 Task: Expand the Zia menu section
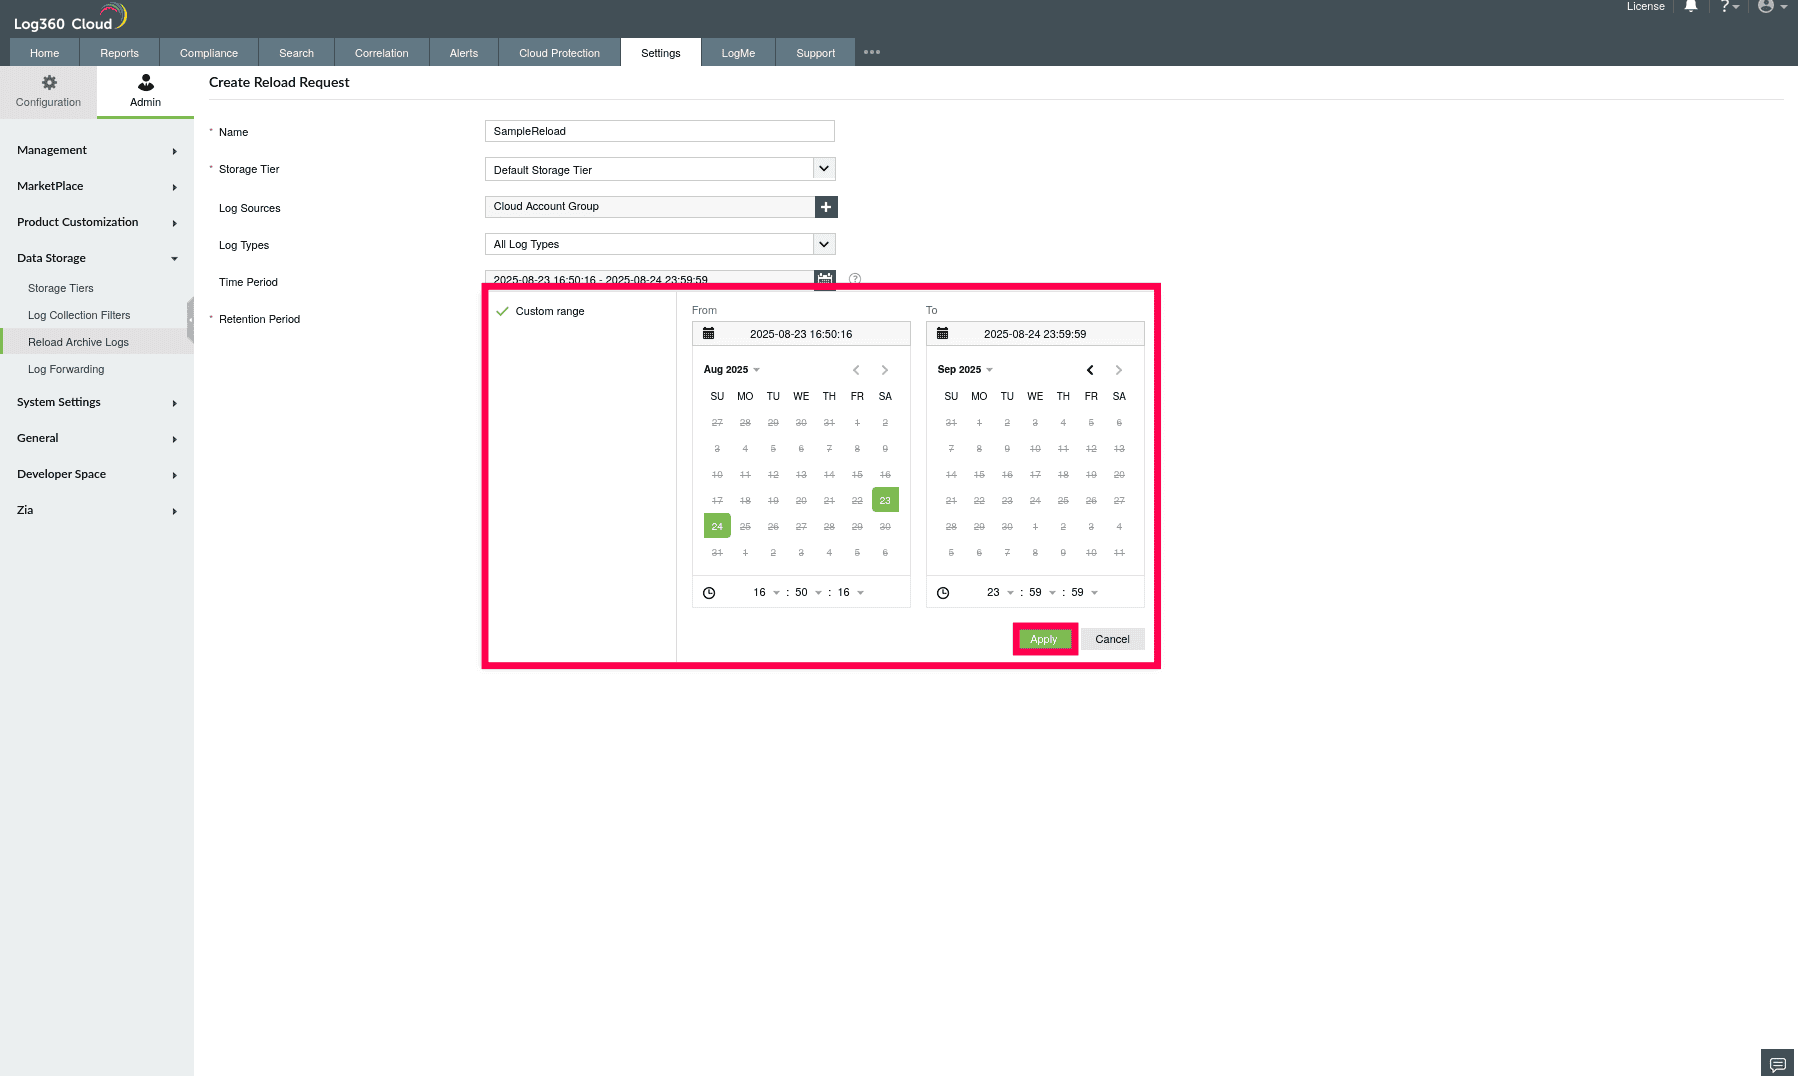97,510
